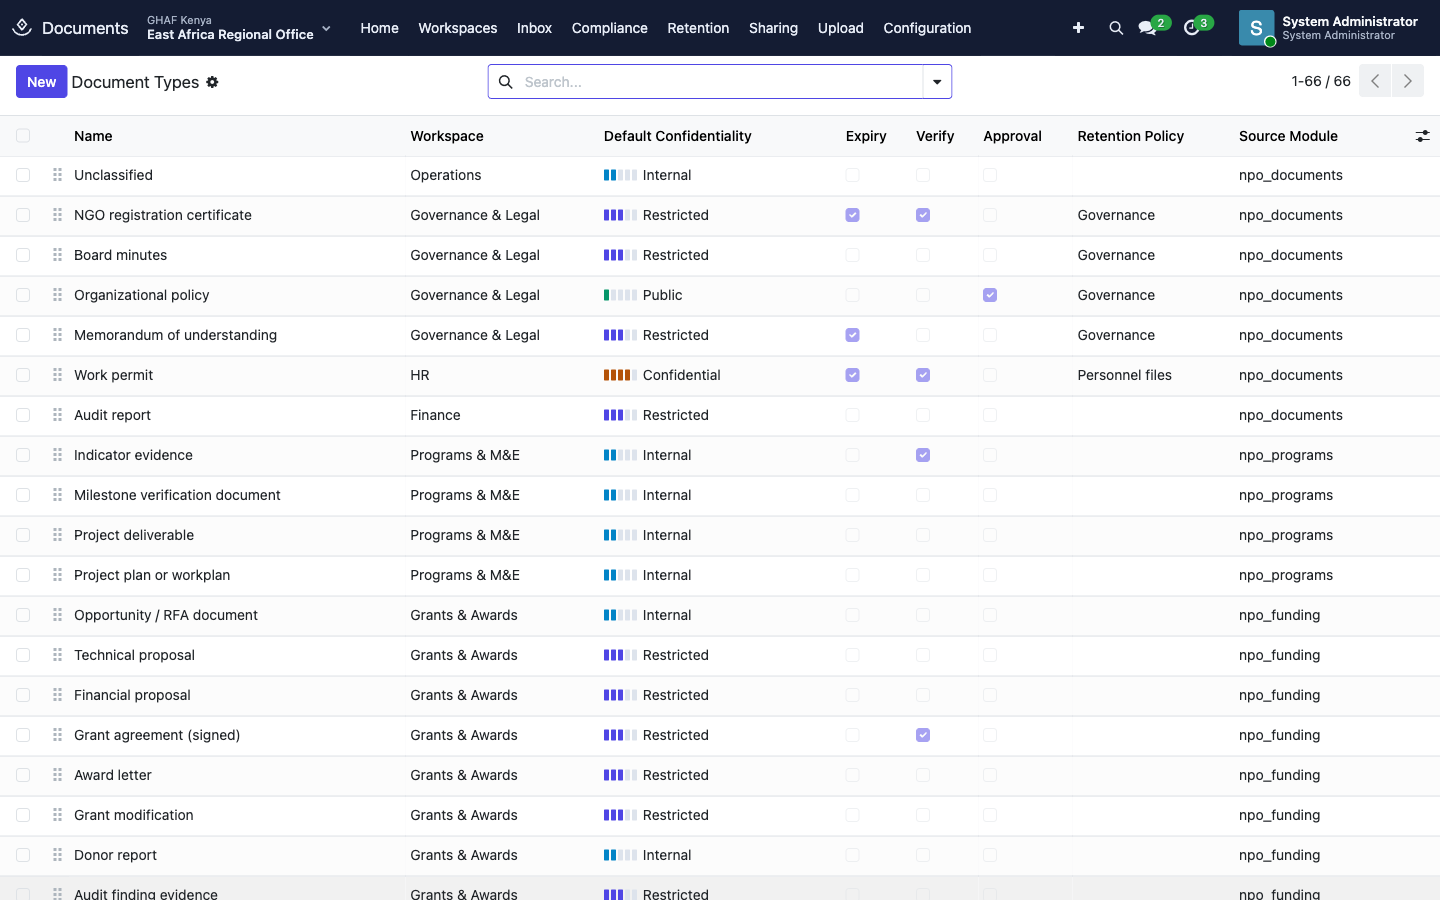Open the Memorandum of understanding record

175,335
